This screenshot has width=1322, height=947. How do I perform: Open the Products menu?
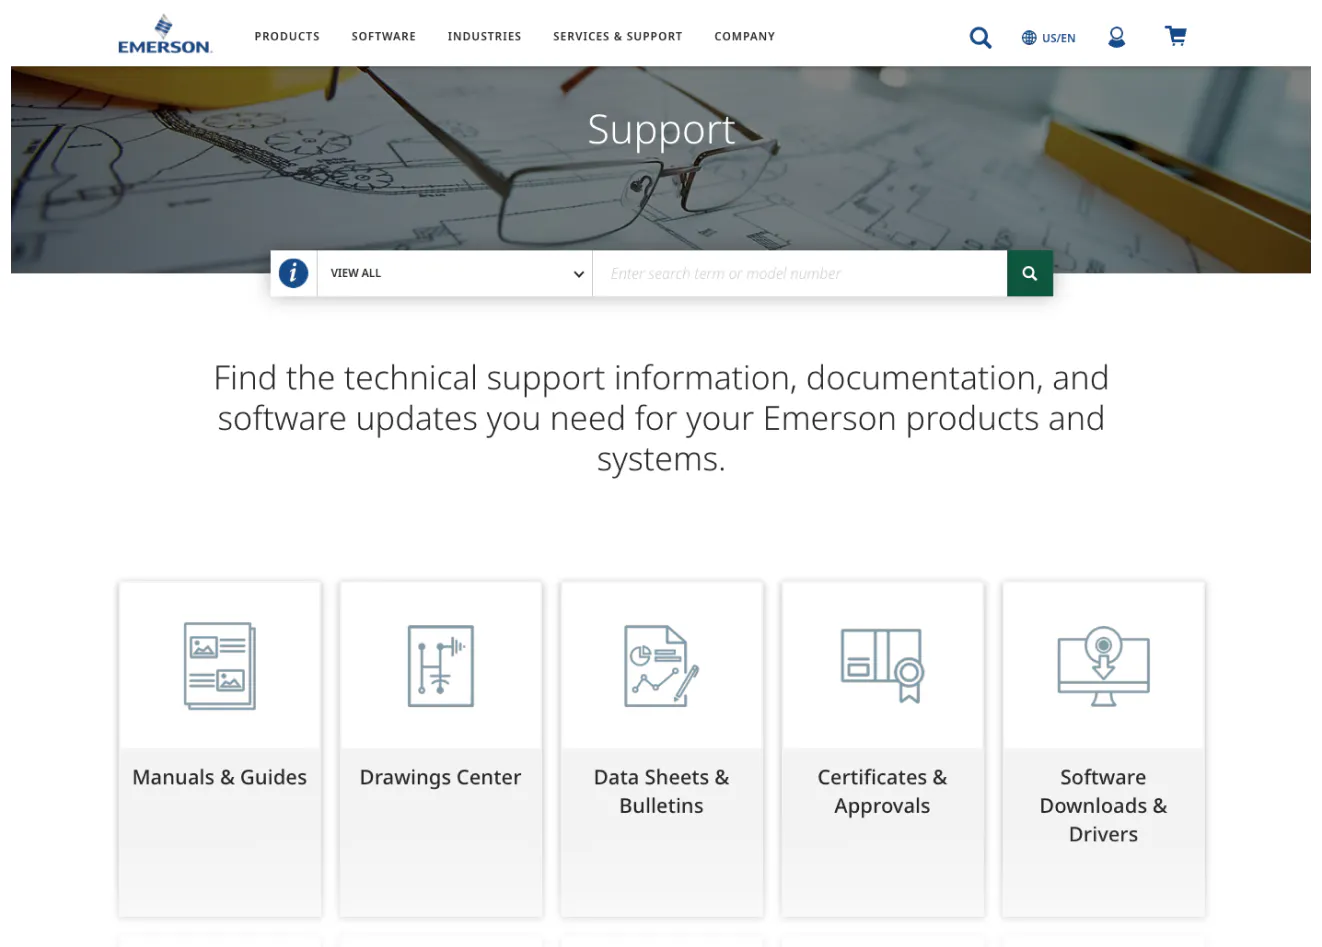[287, 36]
